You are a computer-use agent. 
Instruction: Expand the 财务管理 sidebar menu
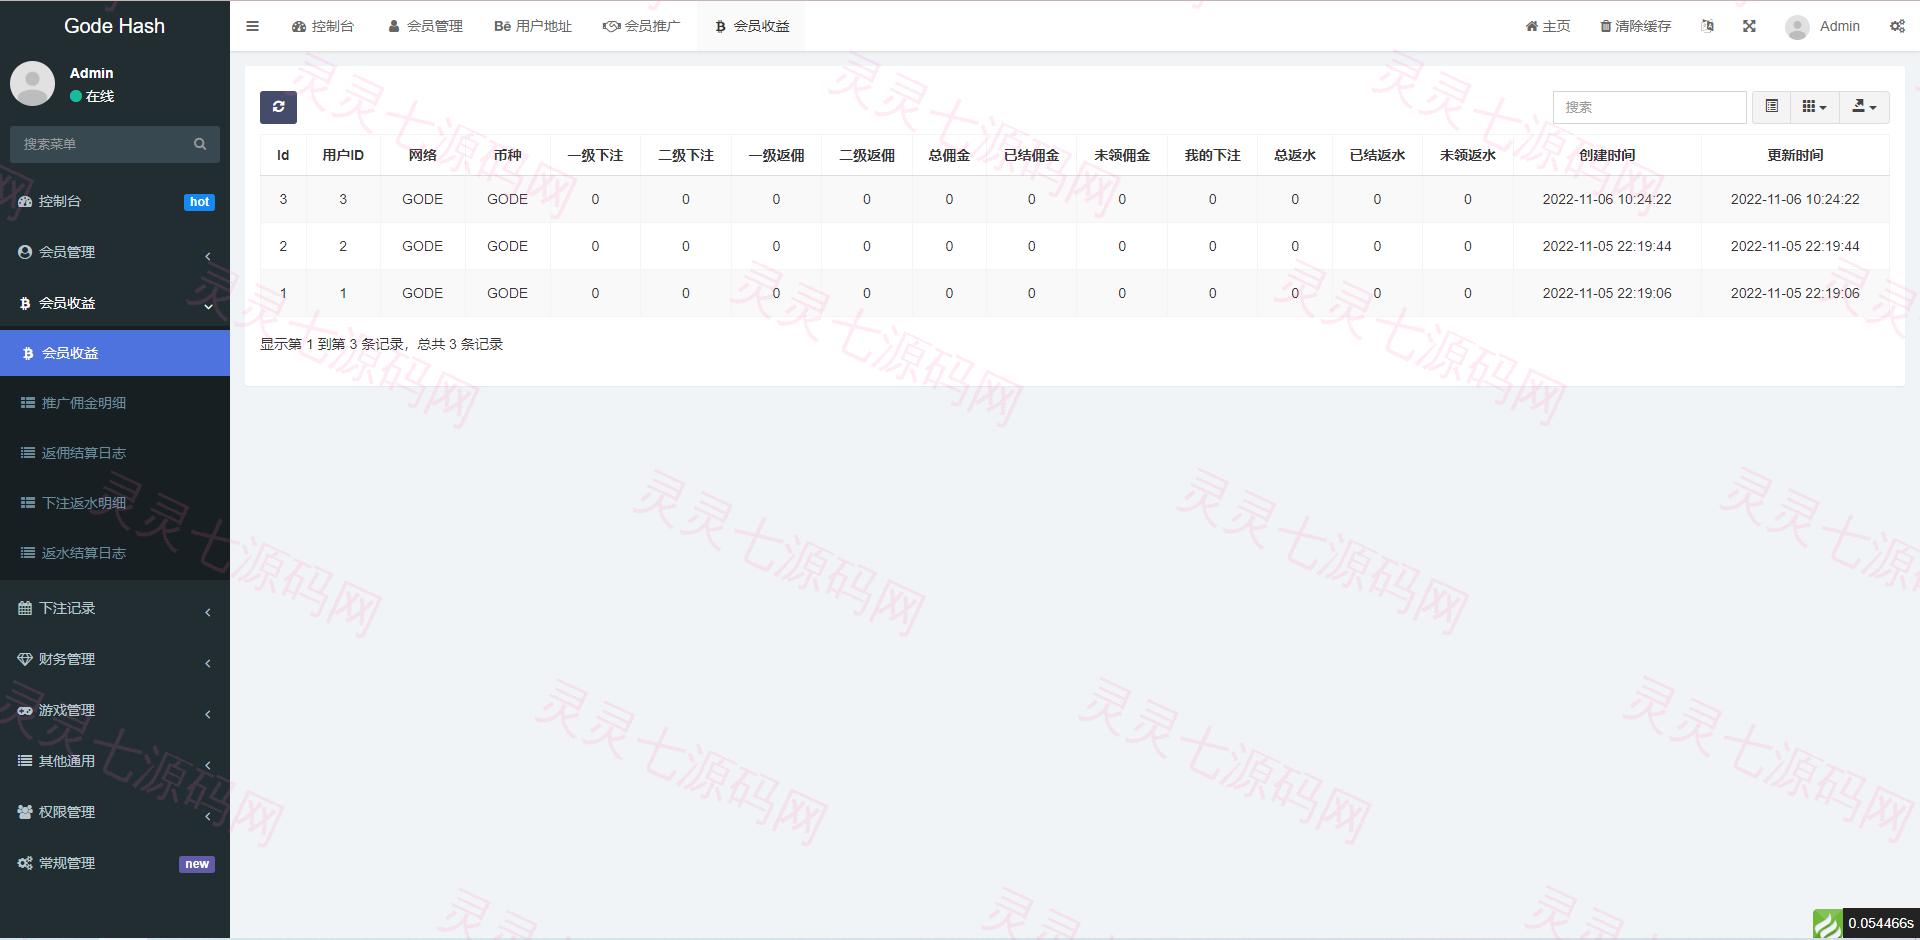115,659
